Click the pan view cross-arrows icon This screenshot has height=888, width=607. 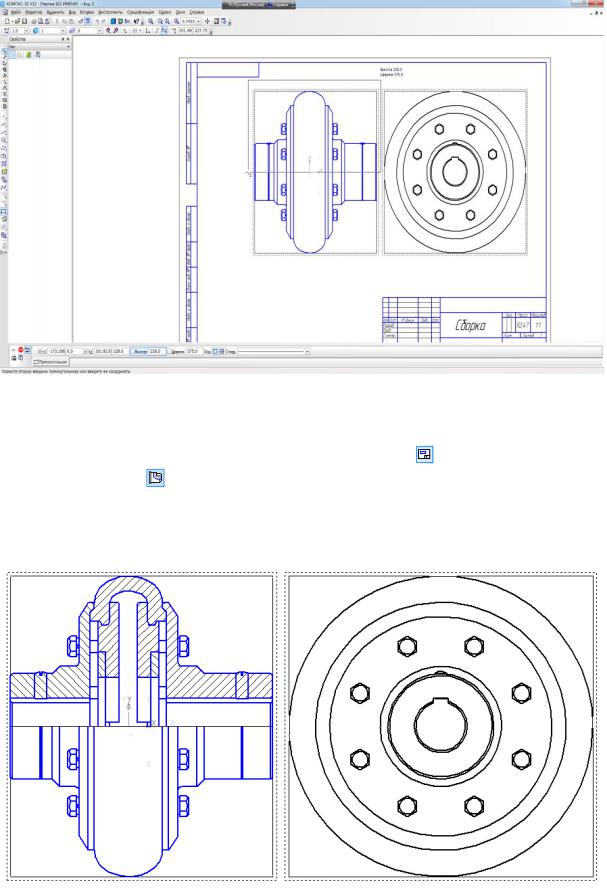point(207,21)
